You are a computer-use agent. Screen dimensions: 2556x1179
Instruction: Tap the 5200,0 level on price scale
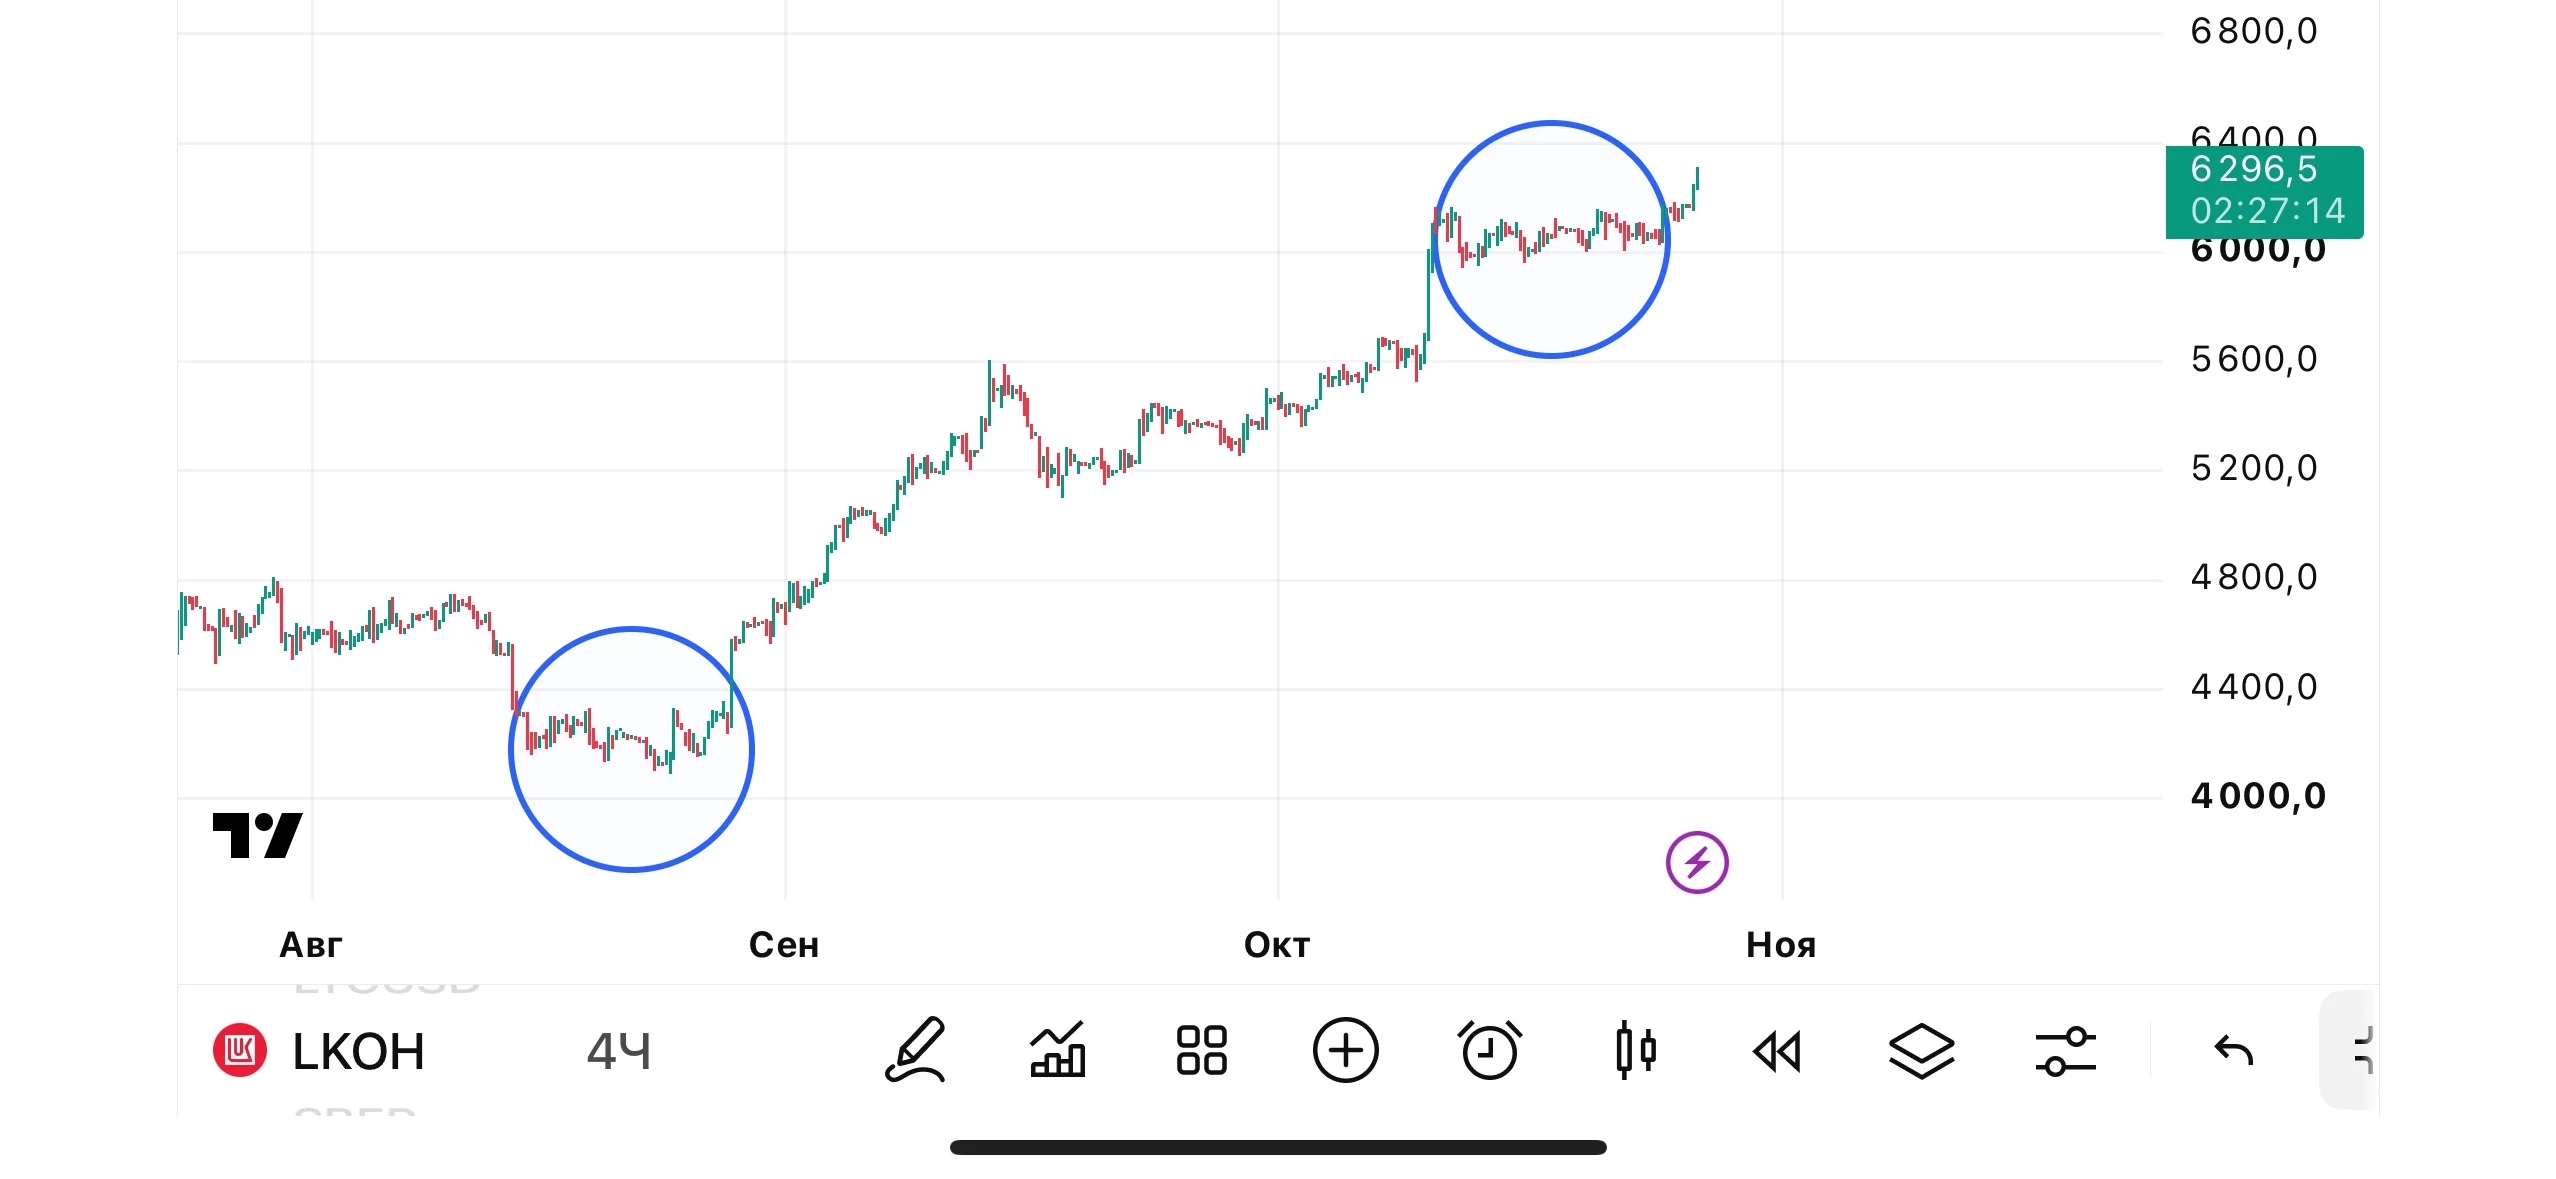[x=2254, y=468]
